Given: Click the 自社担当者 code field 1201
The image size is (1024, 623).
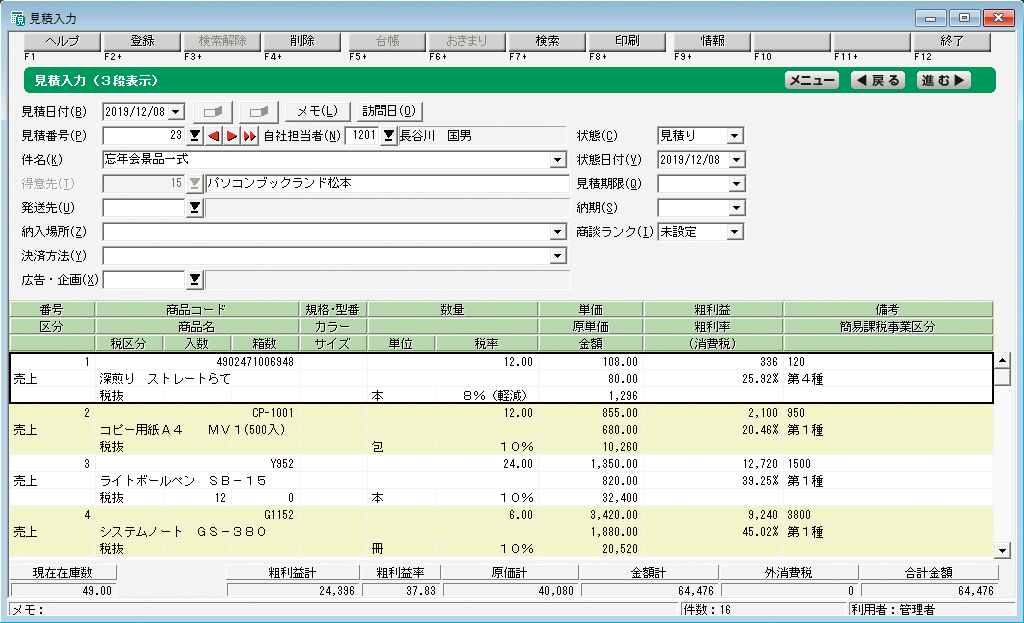Looking at the screenshot, I should (x=362, y=136).
